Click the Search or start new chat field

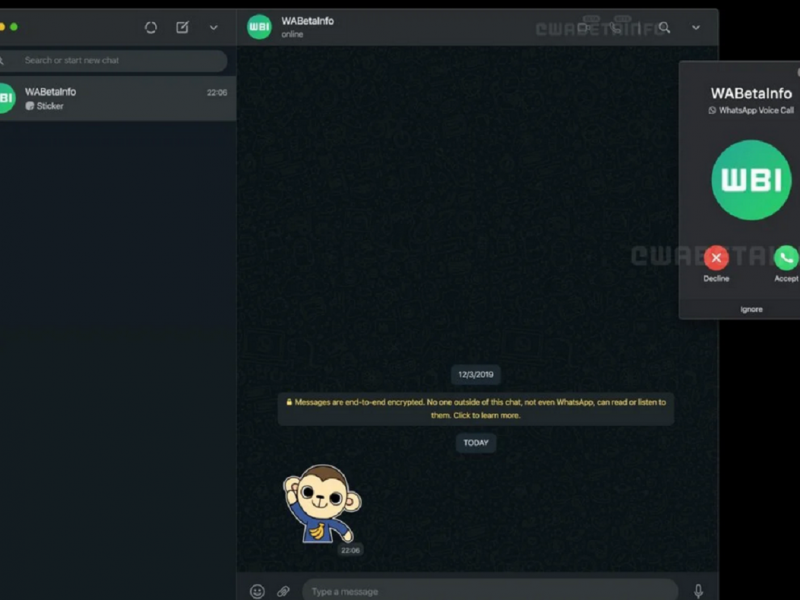coord(113,61)
